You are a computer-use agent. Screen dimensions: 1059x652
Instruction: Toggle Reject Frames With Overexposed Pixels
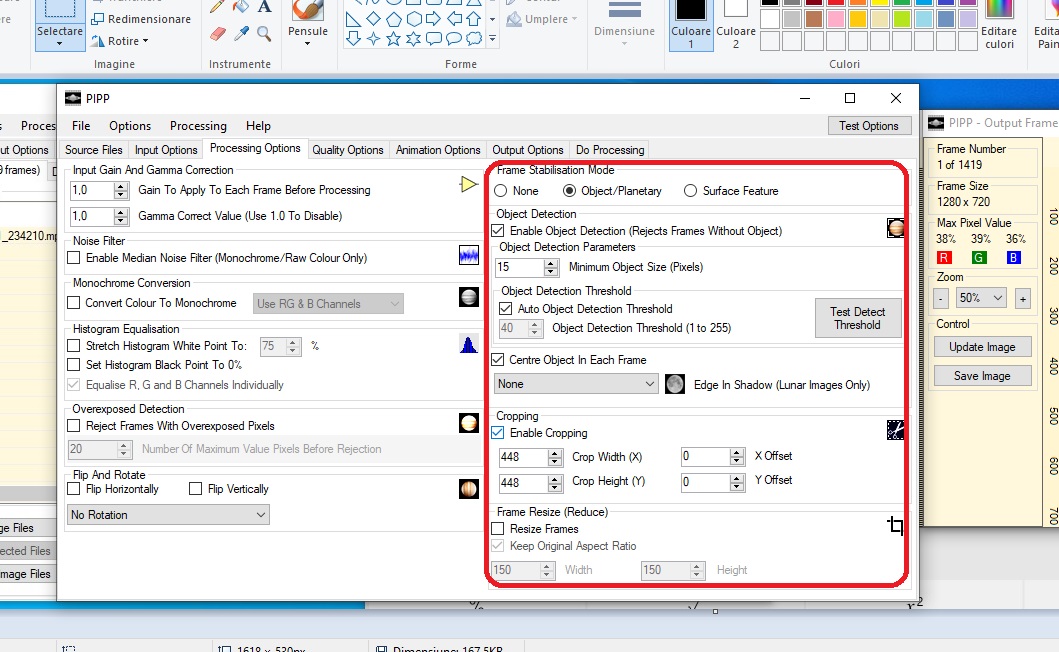[x=74, y=426]
